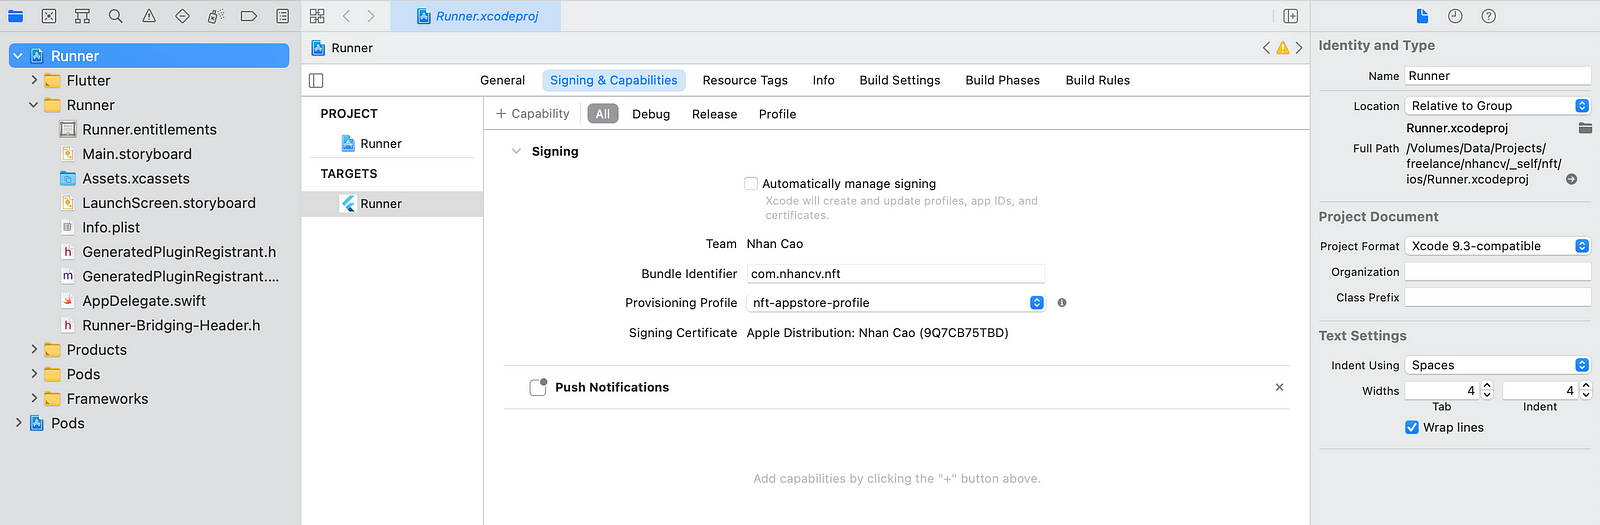Enable Automatically manage signing checkbox
The image size is (1600, 525).
point(751,183)
